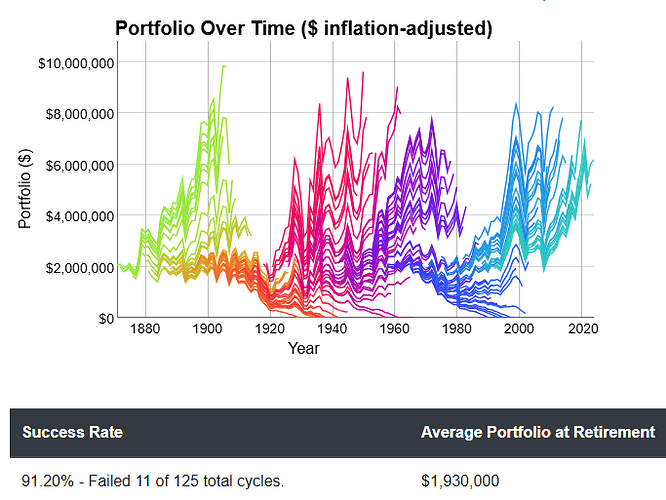The height and width of the screenshot is (500, 666).
Task: Click the Portfolio ($) y-axis label
Action: tap(27, 191)
